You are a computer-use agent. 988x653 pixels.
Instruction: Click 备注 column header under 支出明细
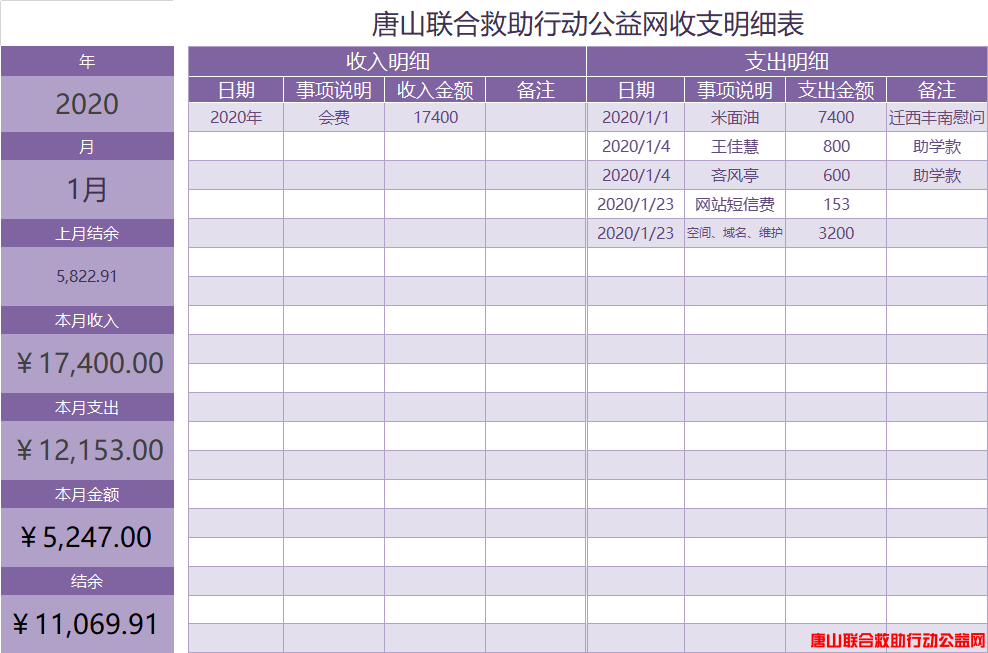[937, 90]
